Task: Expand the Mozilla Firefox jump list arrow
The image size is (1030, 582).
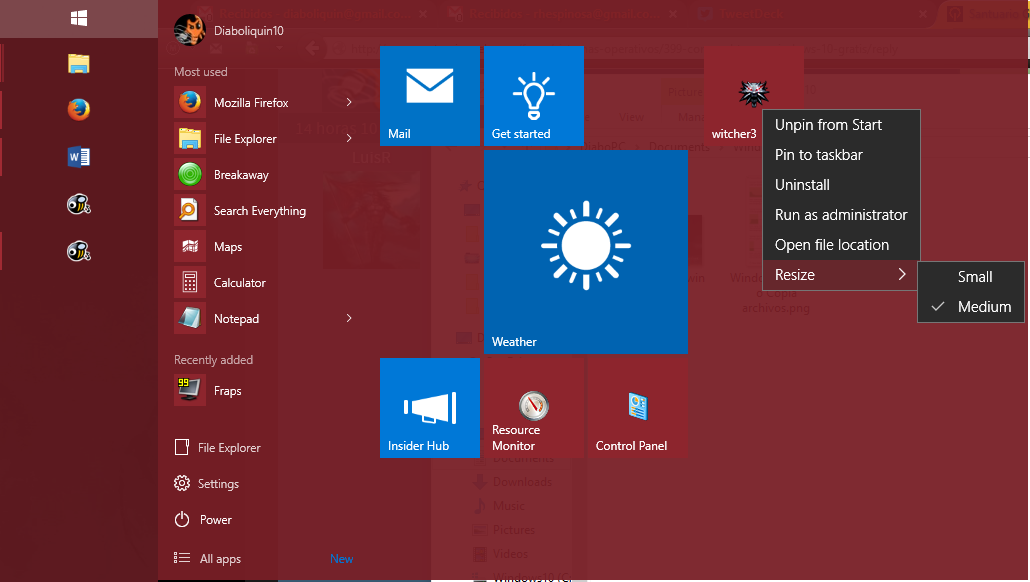Action: coord(349,103)
